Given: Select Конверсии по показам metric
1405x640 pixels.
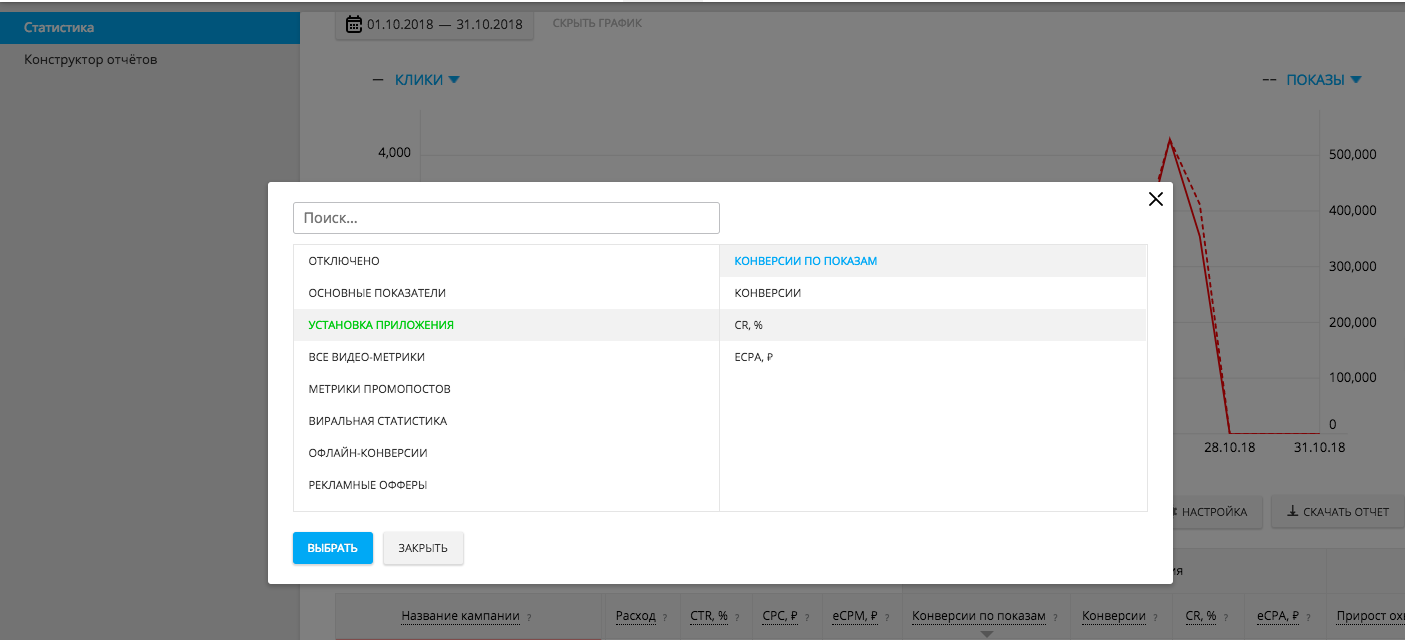Looking at the screenshot, I should 805,261.
